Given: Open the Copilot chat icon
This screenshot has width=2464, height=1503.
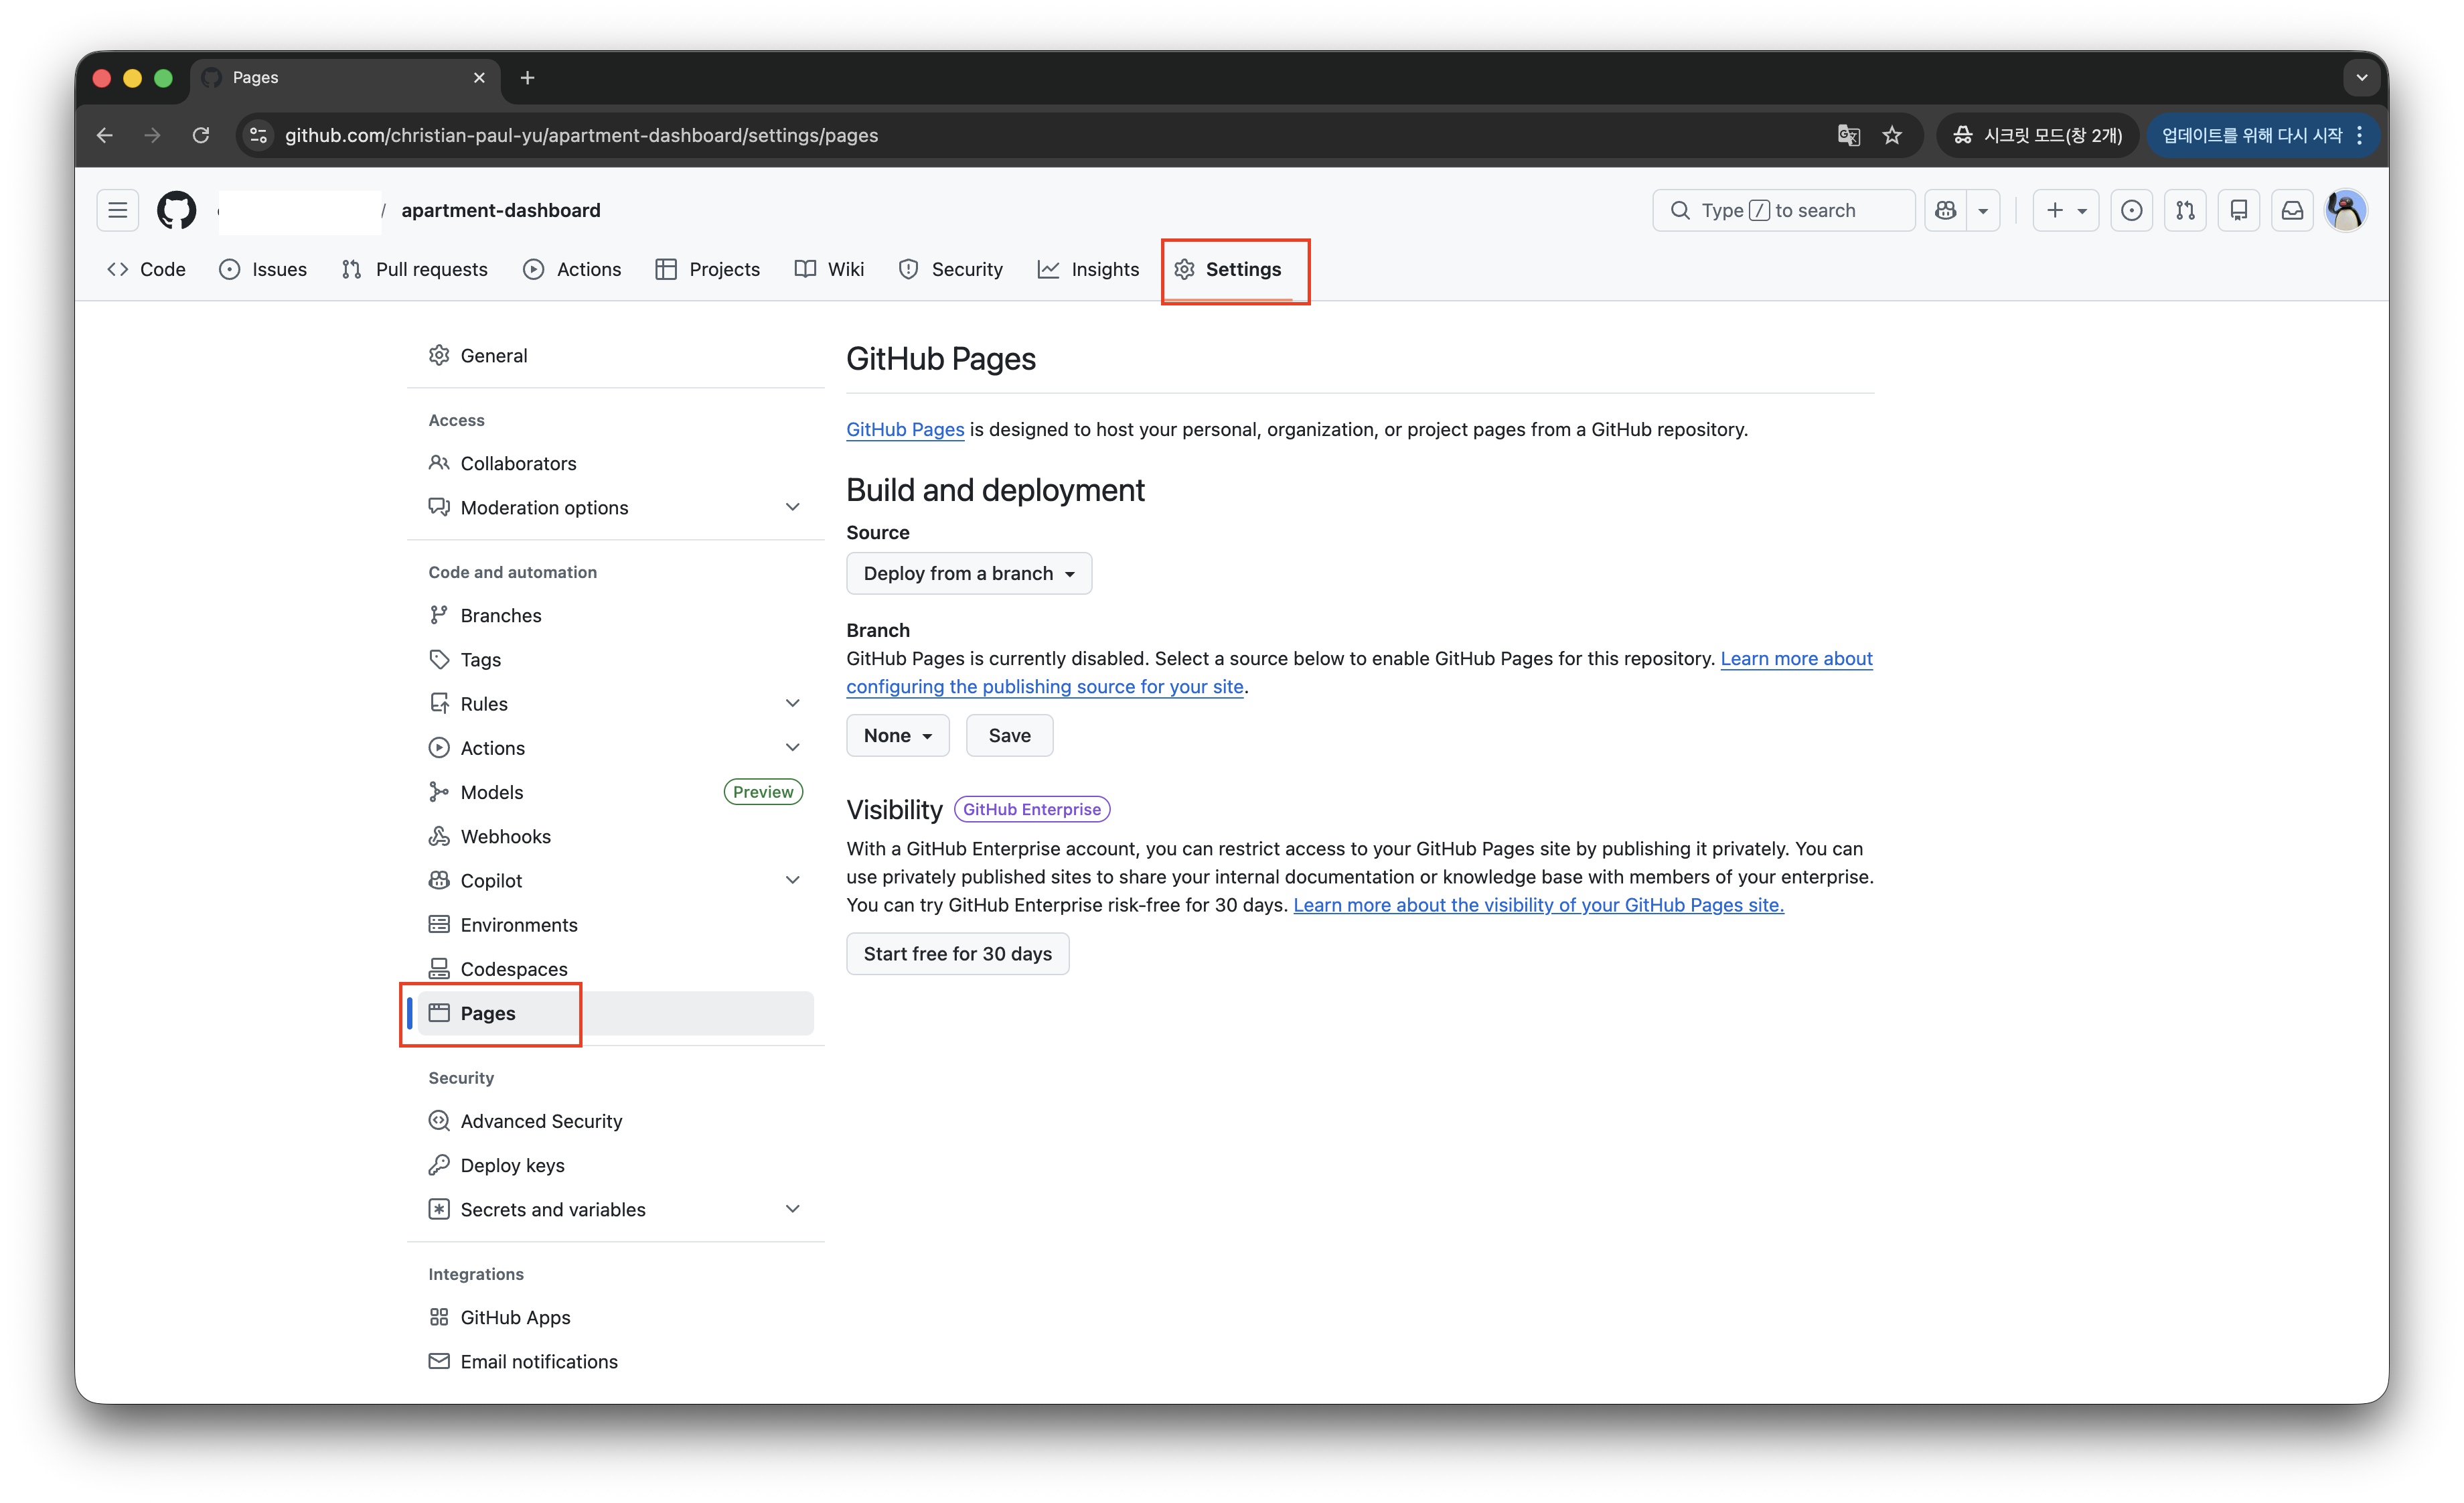Looking at the screenshot, I should click(1946, 210).
